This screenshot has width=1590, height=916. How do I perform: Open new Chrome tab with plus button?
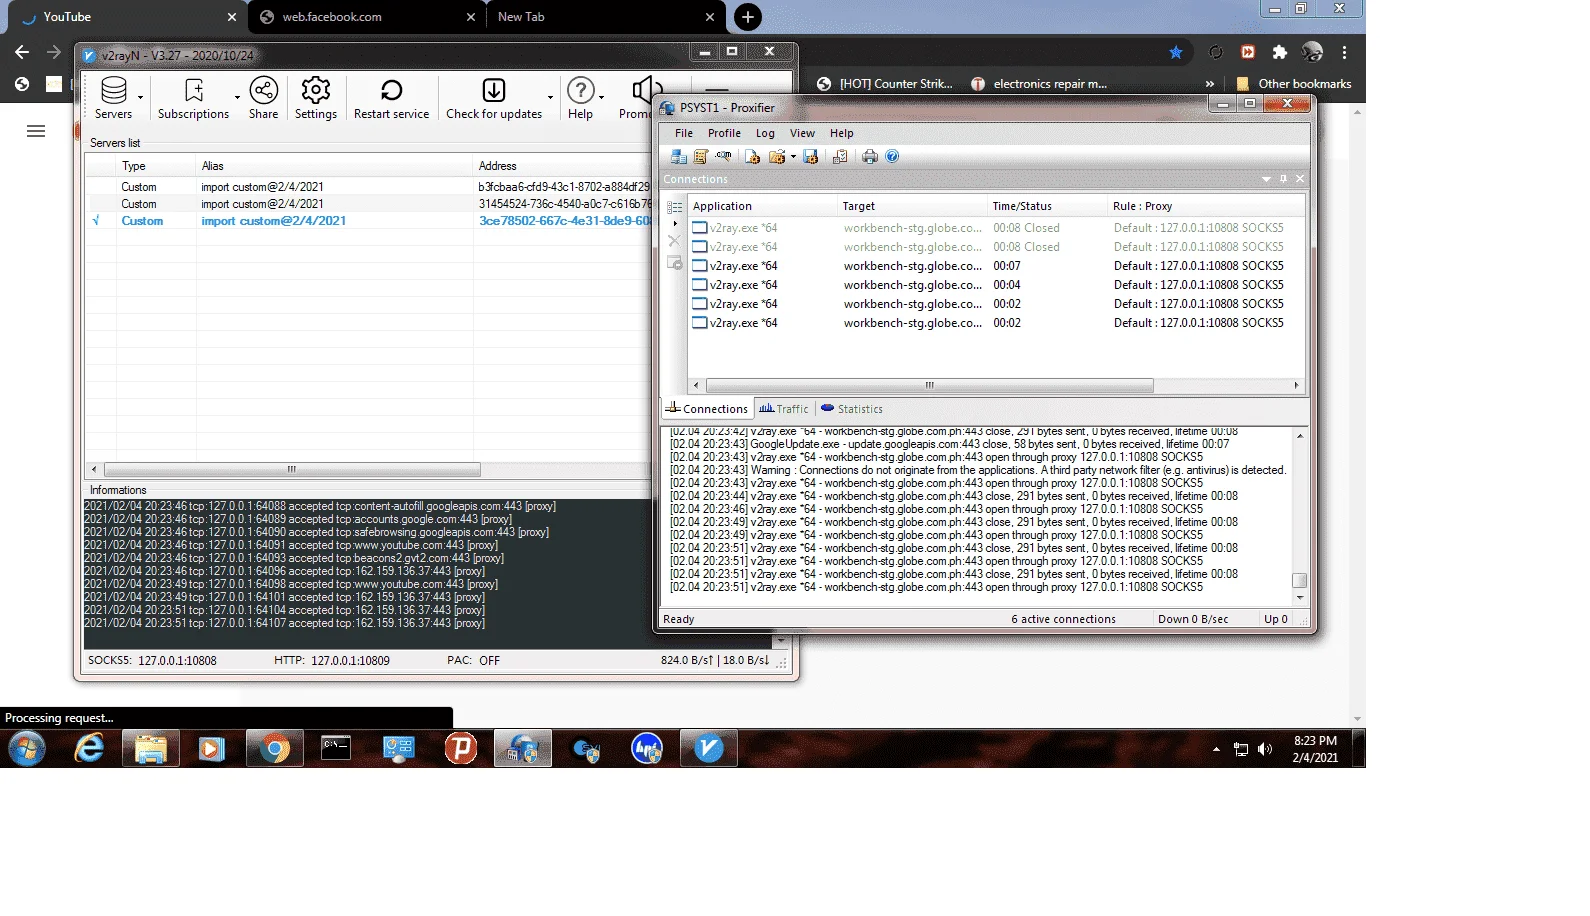(x=748, y=17)
